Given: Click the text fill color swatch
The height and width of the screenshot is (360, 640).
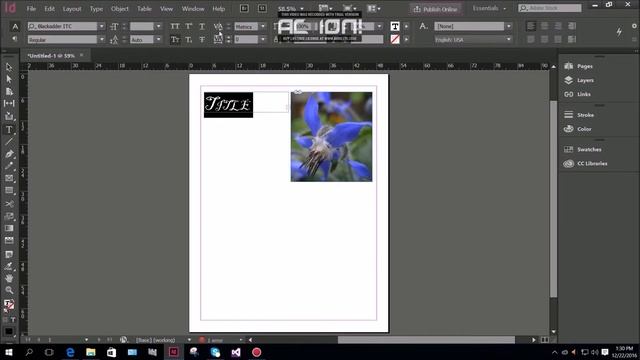Looking at the screenshot, I should coord(395,26).
